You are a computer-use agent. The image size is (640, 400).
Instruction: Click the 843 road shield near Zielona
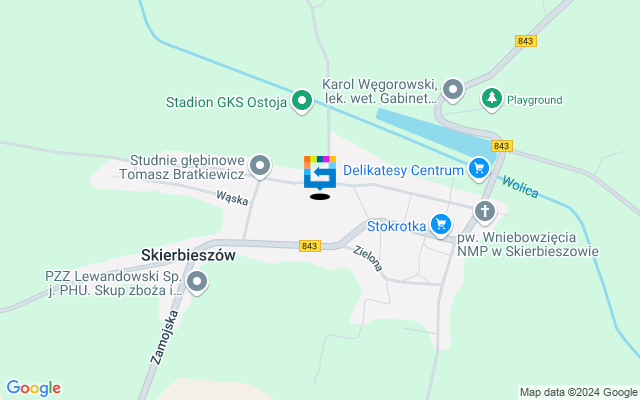tap(310, 246)
